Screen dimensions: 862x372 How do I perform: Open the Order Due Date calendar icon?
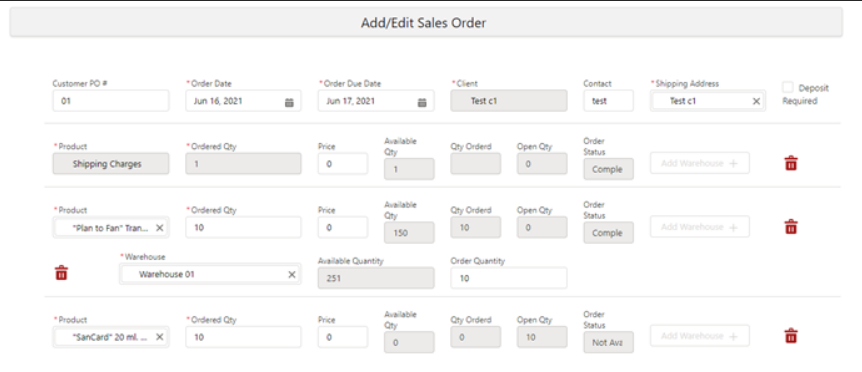click(422, 102)
